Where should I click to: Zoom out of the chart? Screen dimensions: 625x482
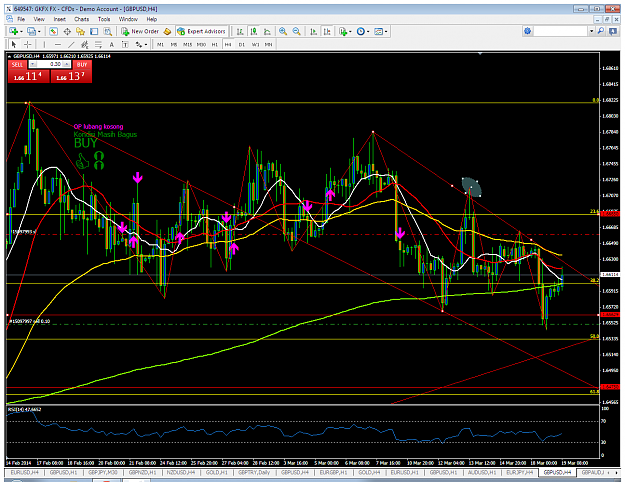coord(297,31)
